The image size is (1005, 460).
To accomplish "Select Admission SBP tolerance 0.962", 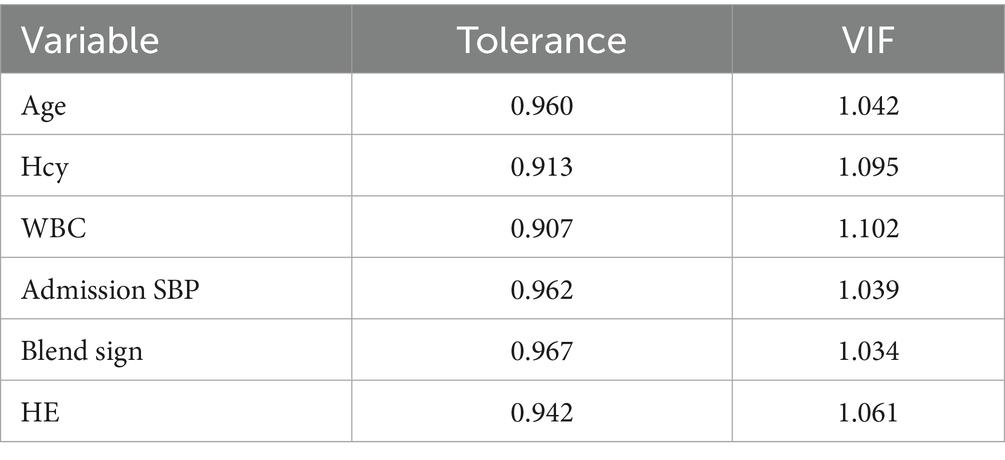I will point(541,289).
